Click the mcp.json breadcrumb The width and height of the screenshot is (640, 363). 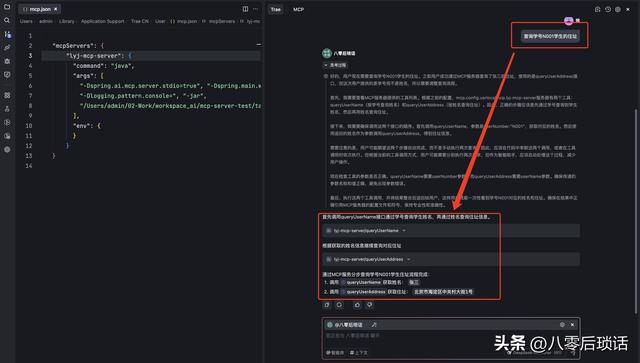(187, 21)
